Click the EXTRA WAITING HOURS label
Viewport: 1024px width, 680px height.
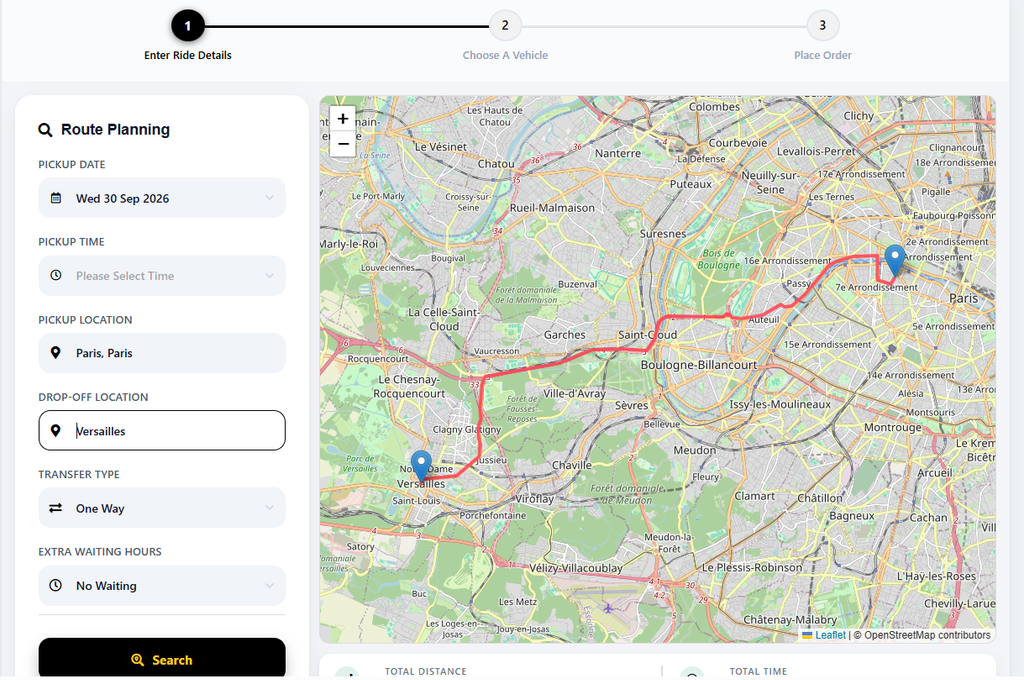pyautogui.click(x=100, y=552)
